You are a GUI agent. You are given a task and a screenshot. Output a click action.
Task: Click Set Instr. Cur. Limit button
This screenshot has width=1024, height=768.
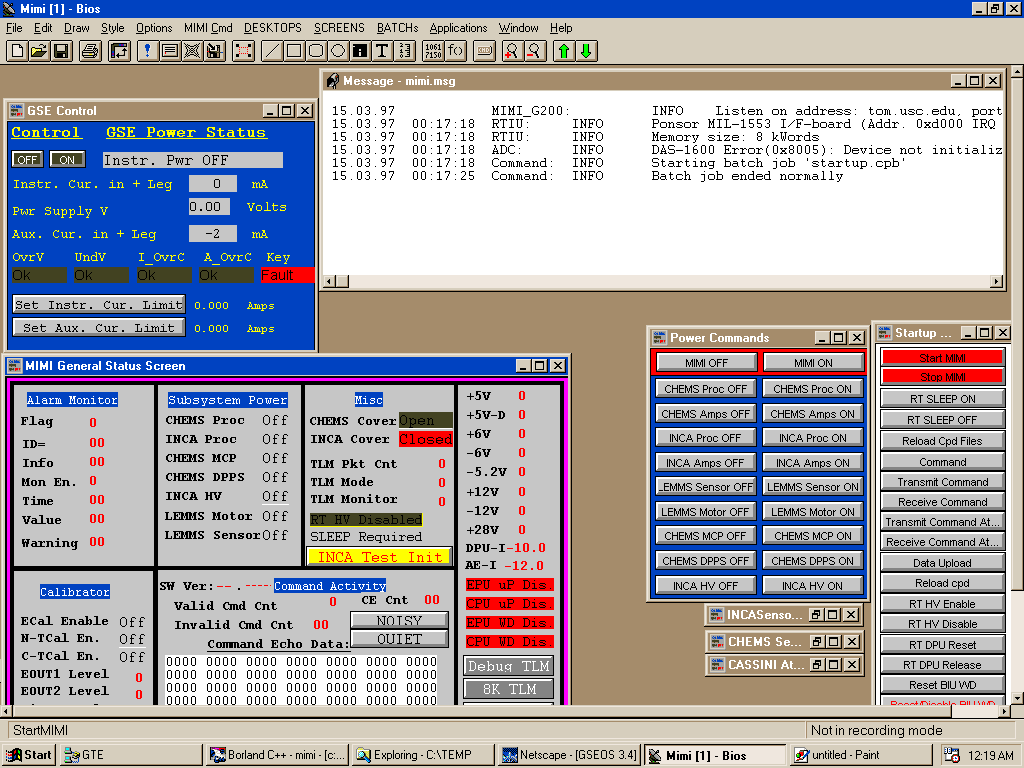(98, 305)
